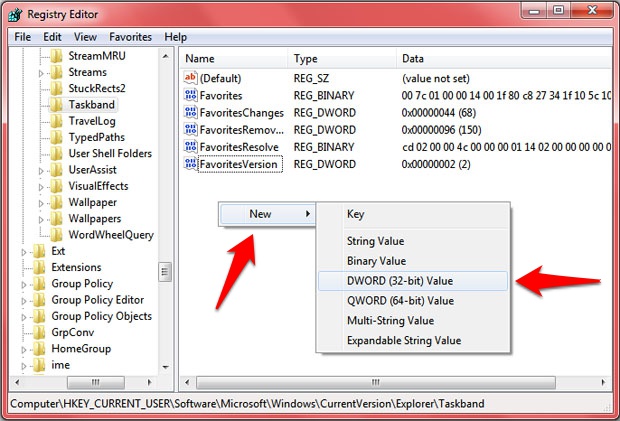Viewport: 620px width, 421px height.
Task: Expand the Streams tree node
Action: pos(41,73)
